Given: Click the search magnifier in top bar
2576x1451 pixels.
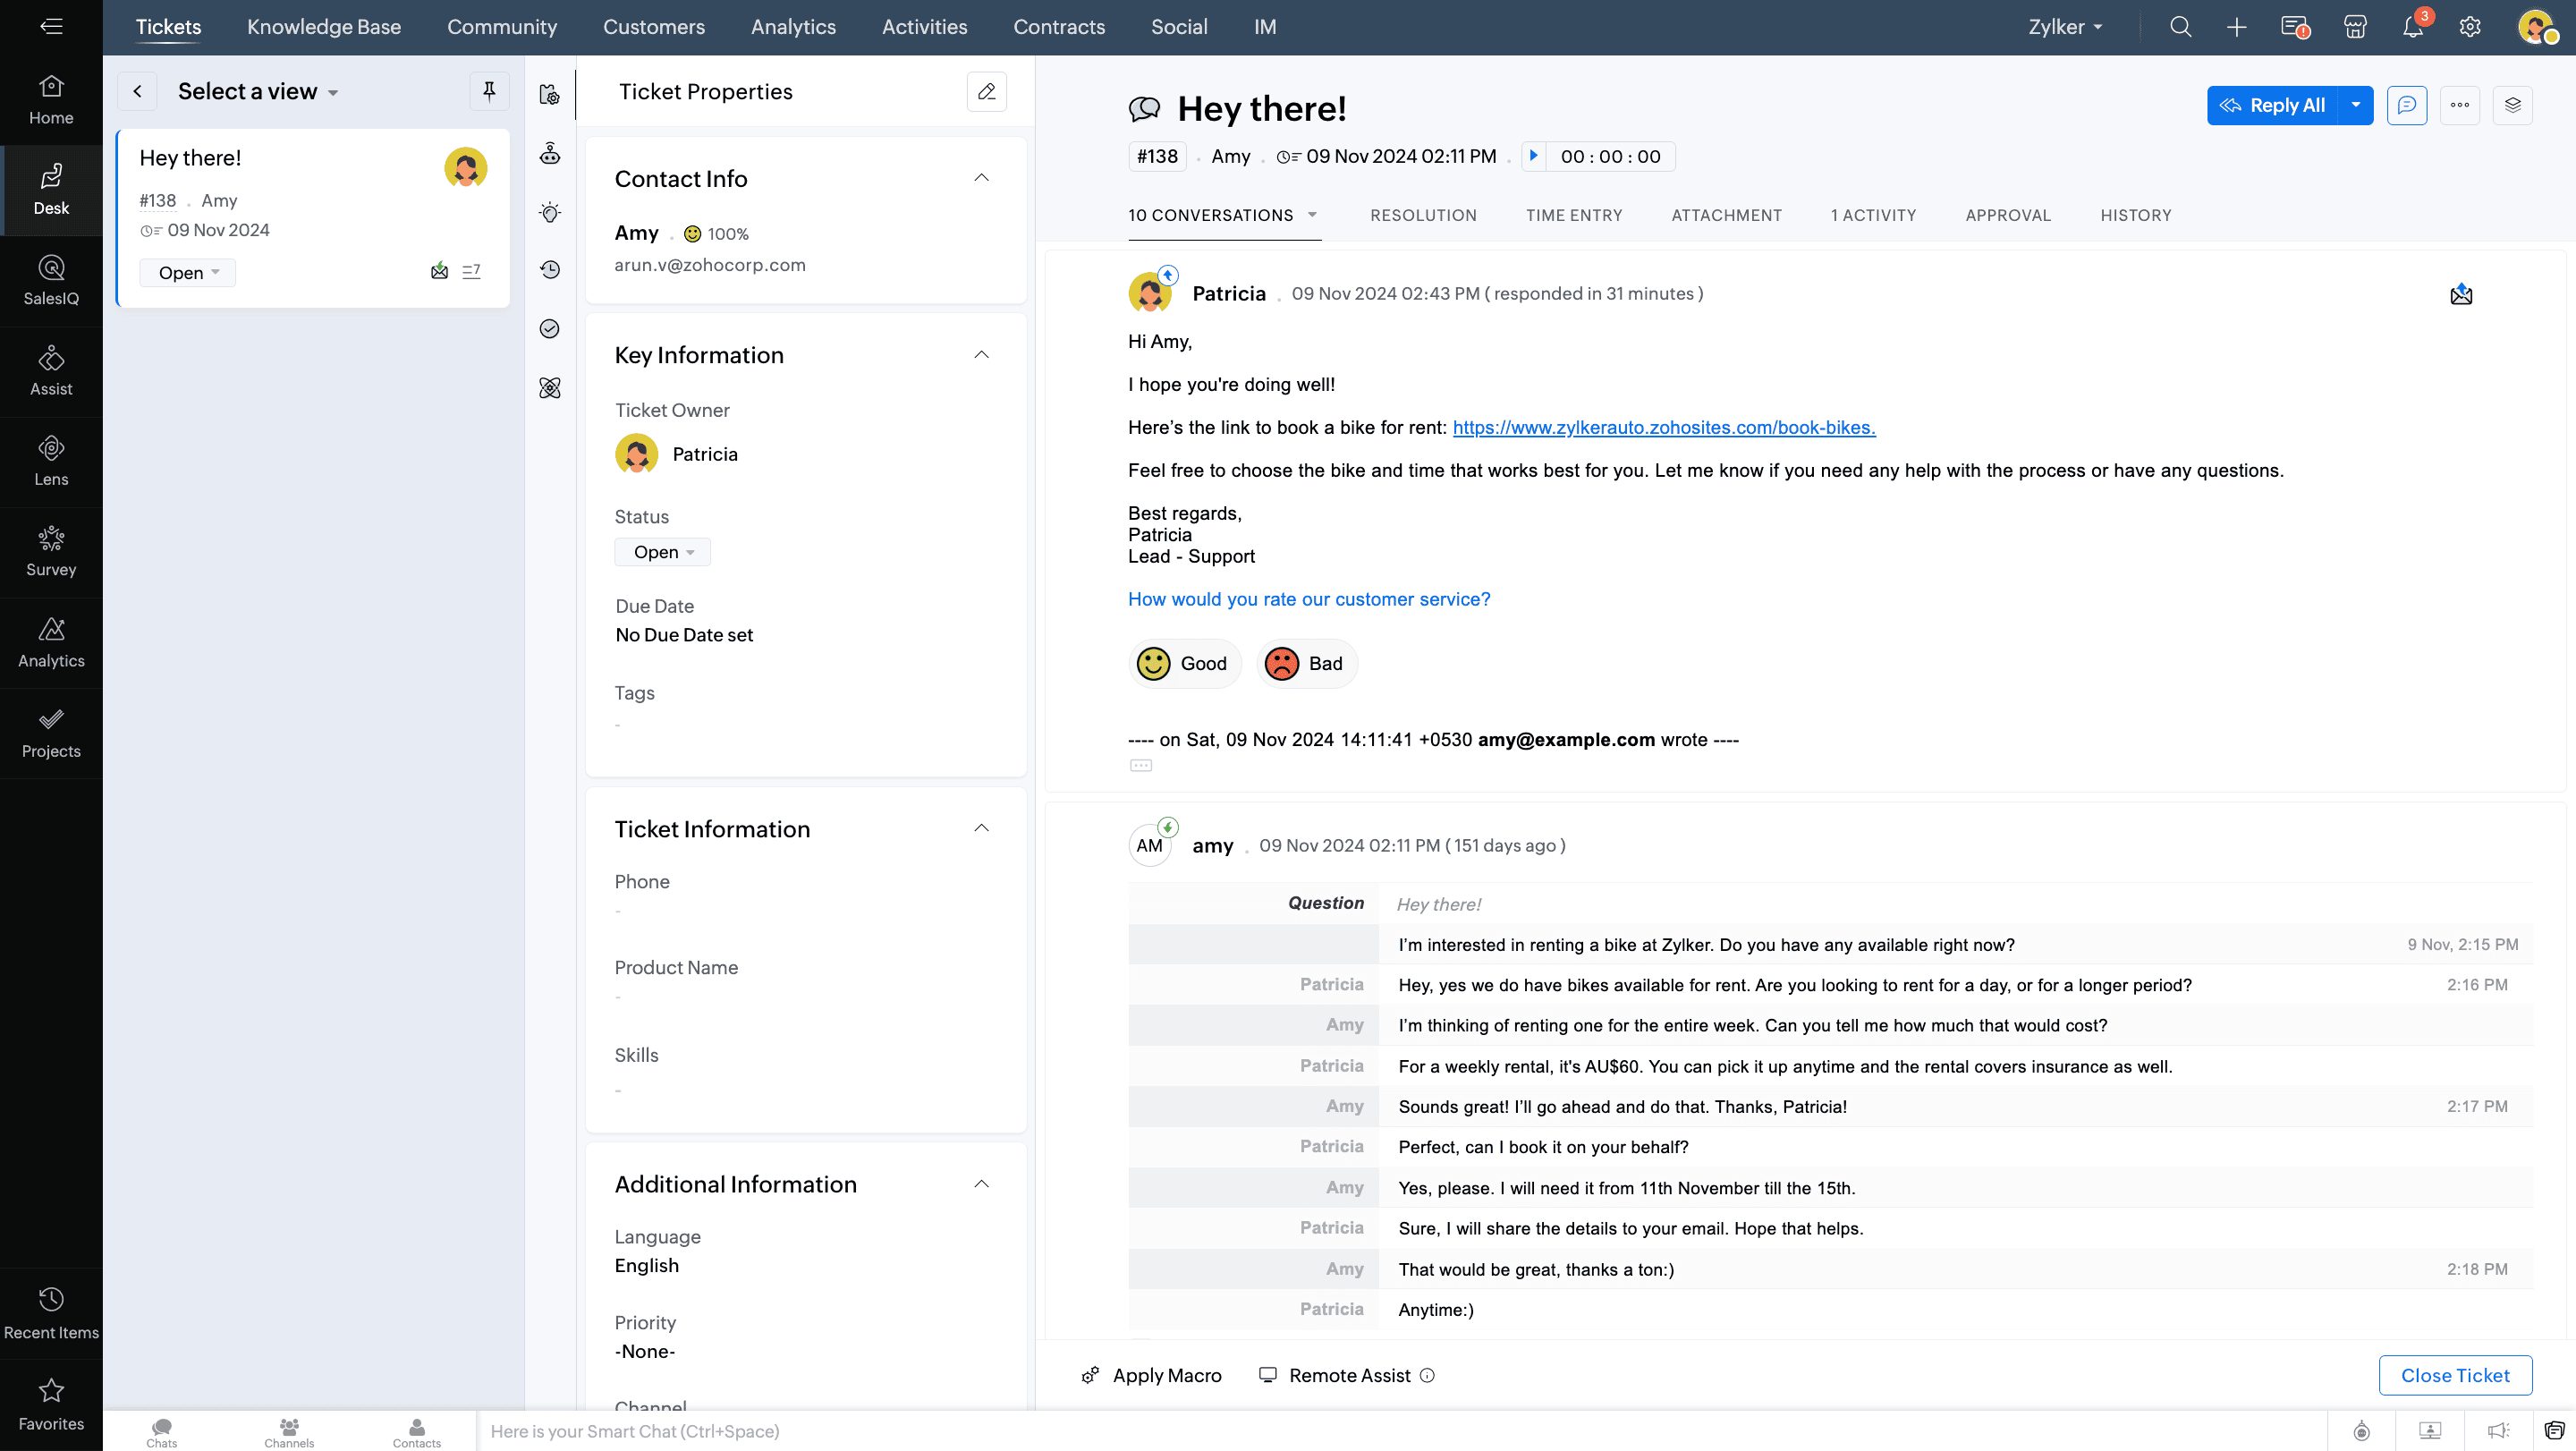Looking at the screenshot, I should pos(2180,27).
